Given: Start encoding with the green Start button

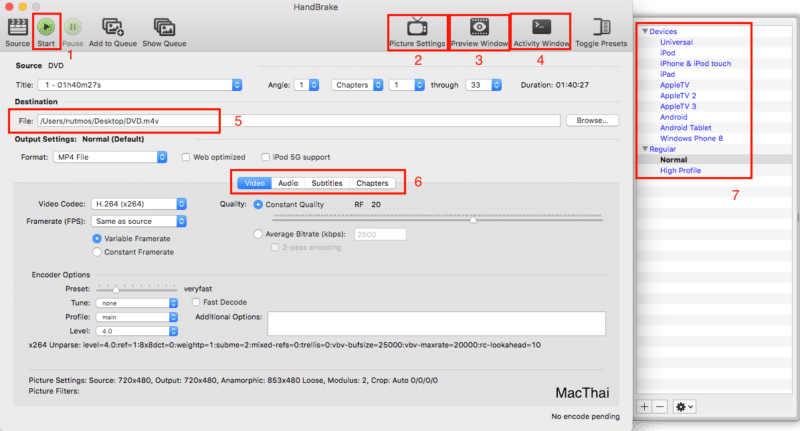Looking at the screenshot, I should (46, 27).
